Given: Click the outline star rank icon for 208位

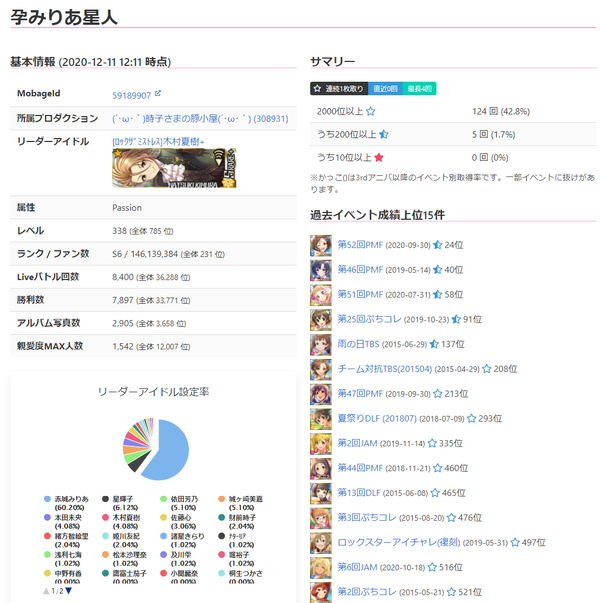Looking at the screenshot, I should click(x=487, y=369).
